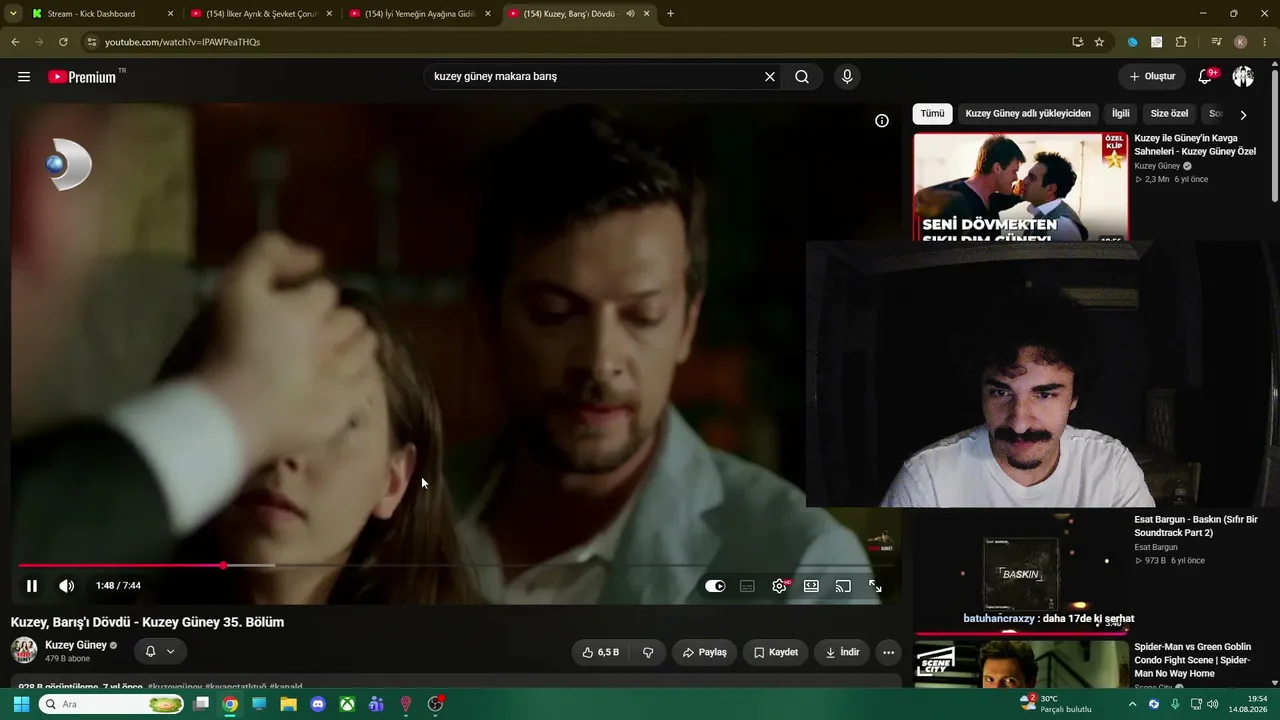Toggle subtitles in the player
The width and height of the screenshot is (1280, 720).
pyautogui.click(x=747, y=586)
